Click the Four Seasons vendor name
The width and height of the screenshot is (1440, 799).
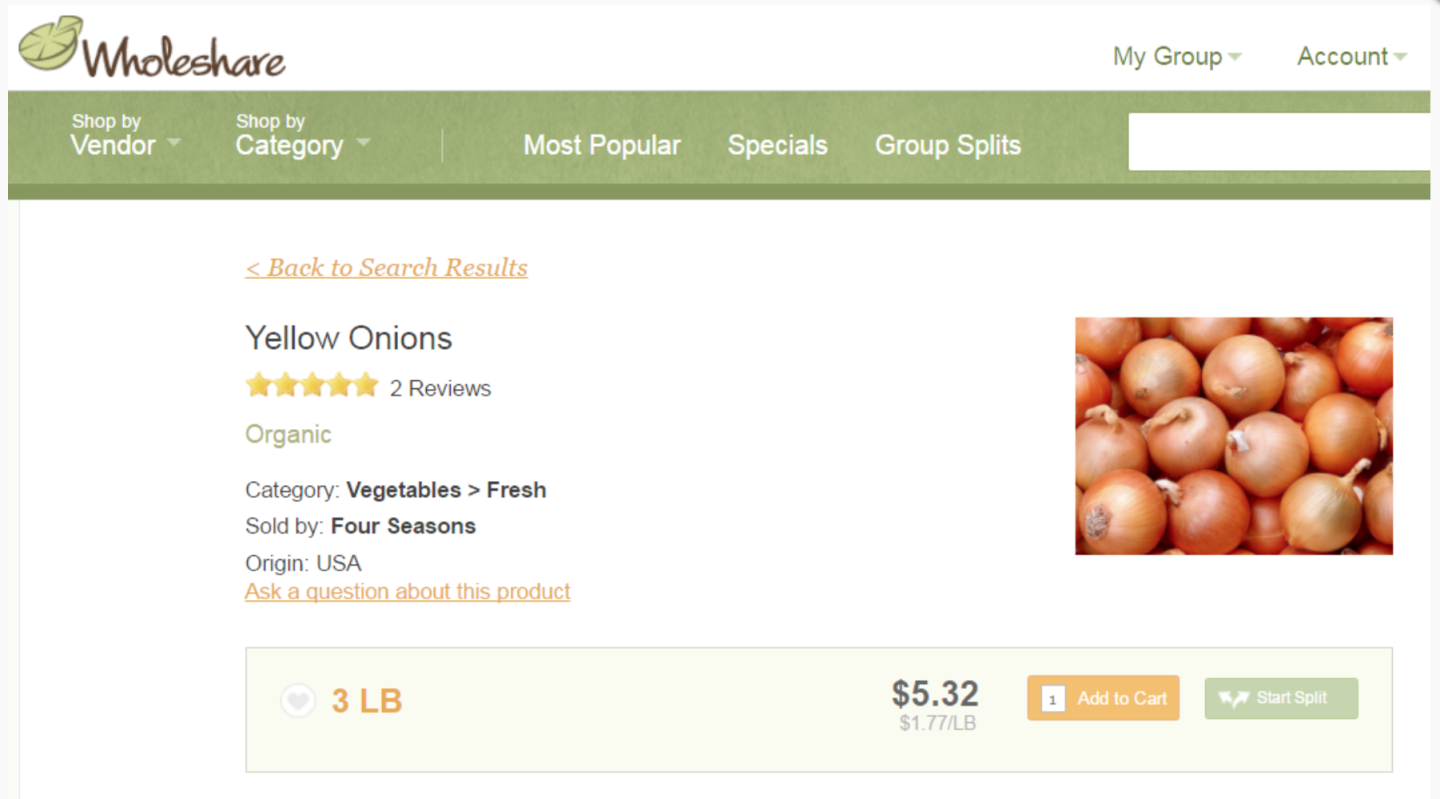tap(403, 526)
